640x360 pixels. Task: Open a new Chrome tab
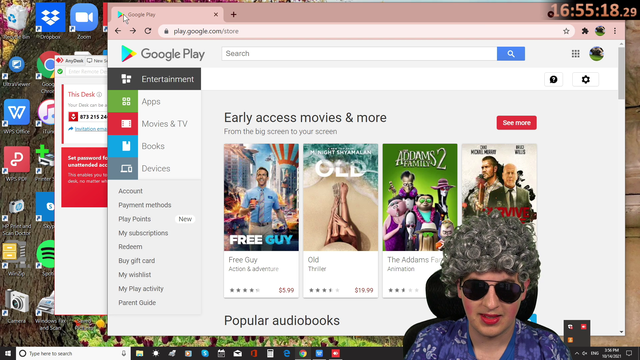pos(233,14)
